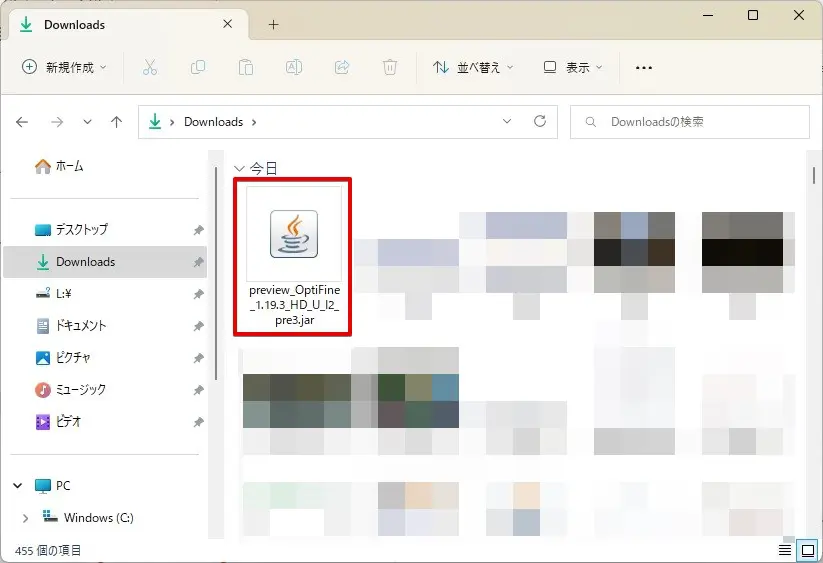
Task: Click the Share icon in toolbar
Action: [x=342, y=67]
